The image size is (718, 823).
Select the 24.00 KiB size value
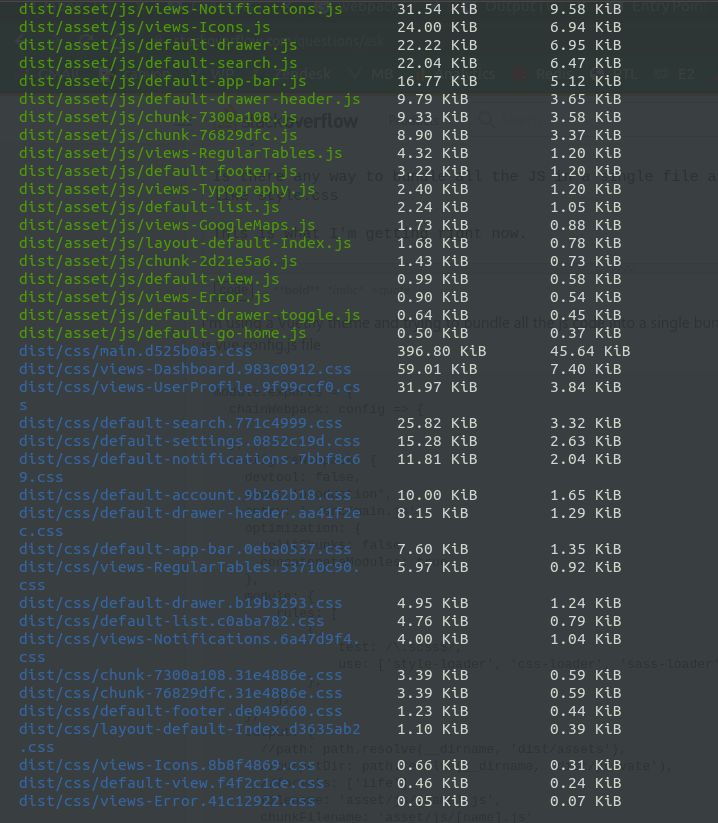pyautogui.click(x=437, y=27)
